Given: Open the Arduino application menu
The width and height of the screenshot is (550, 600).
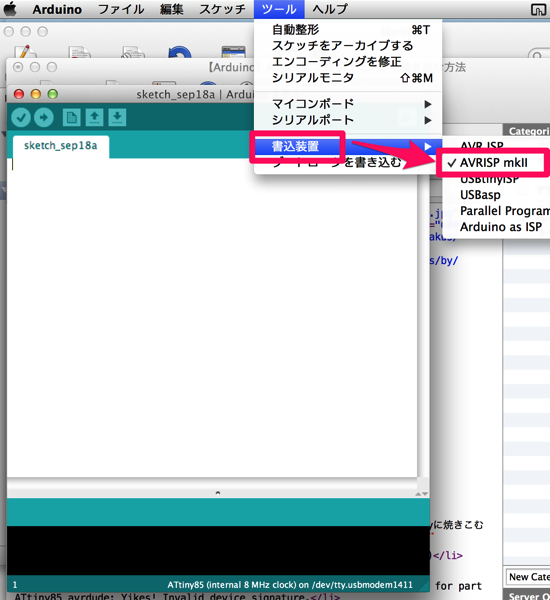Looking at the screenshot, I should click(x=57, y=9).
